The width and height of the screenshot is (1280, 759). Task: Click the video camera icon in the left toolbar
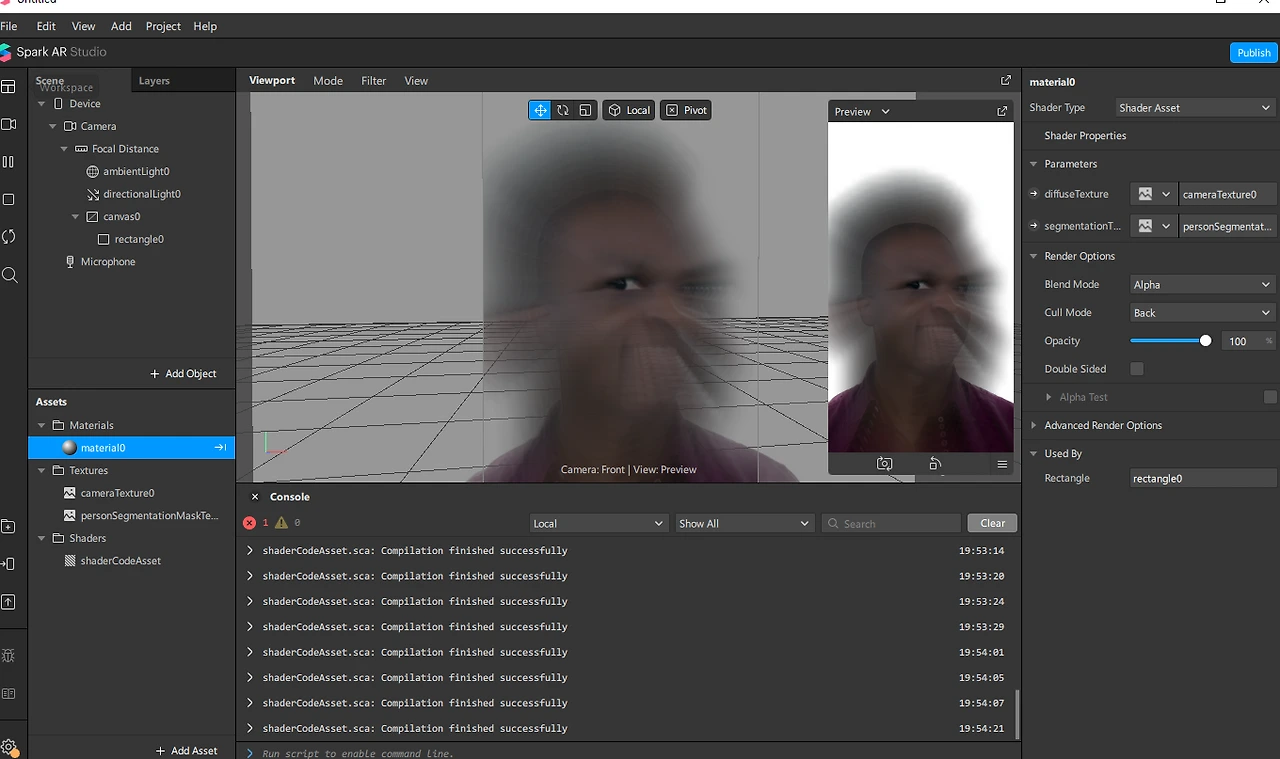click(x=9, y=124)
